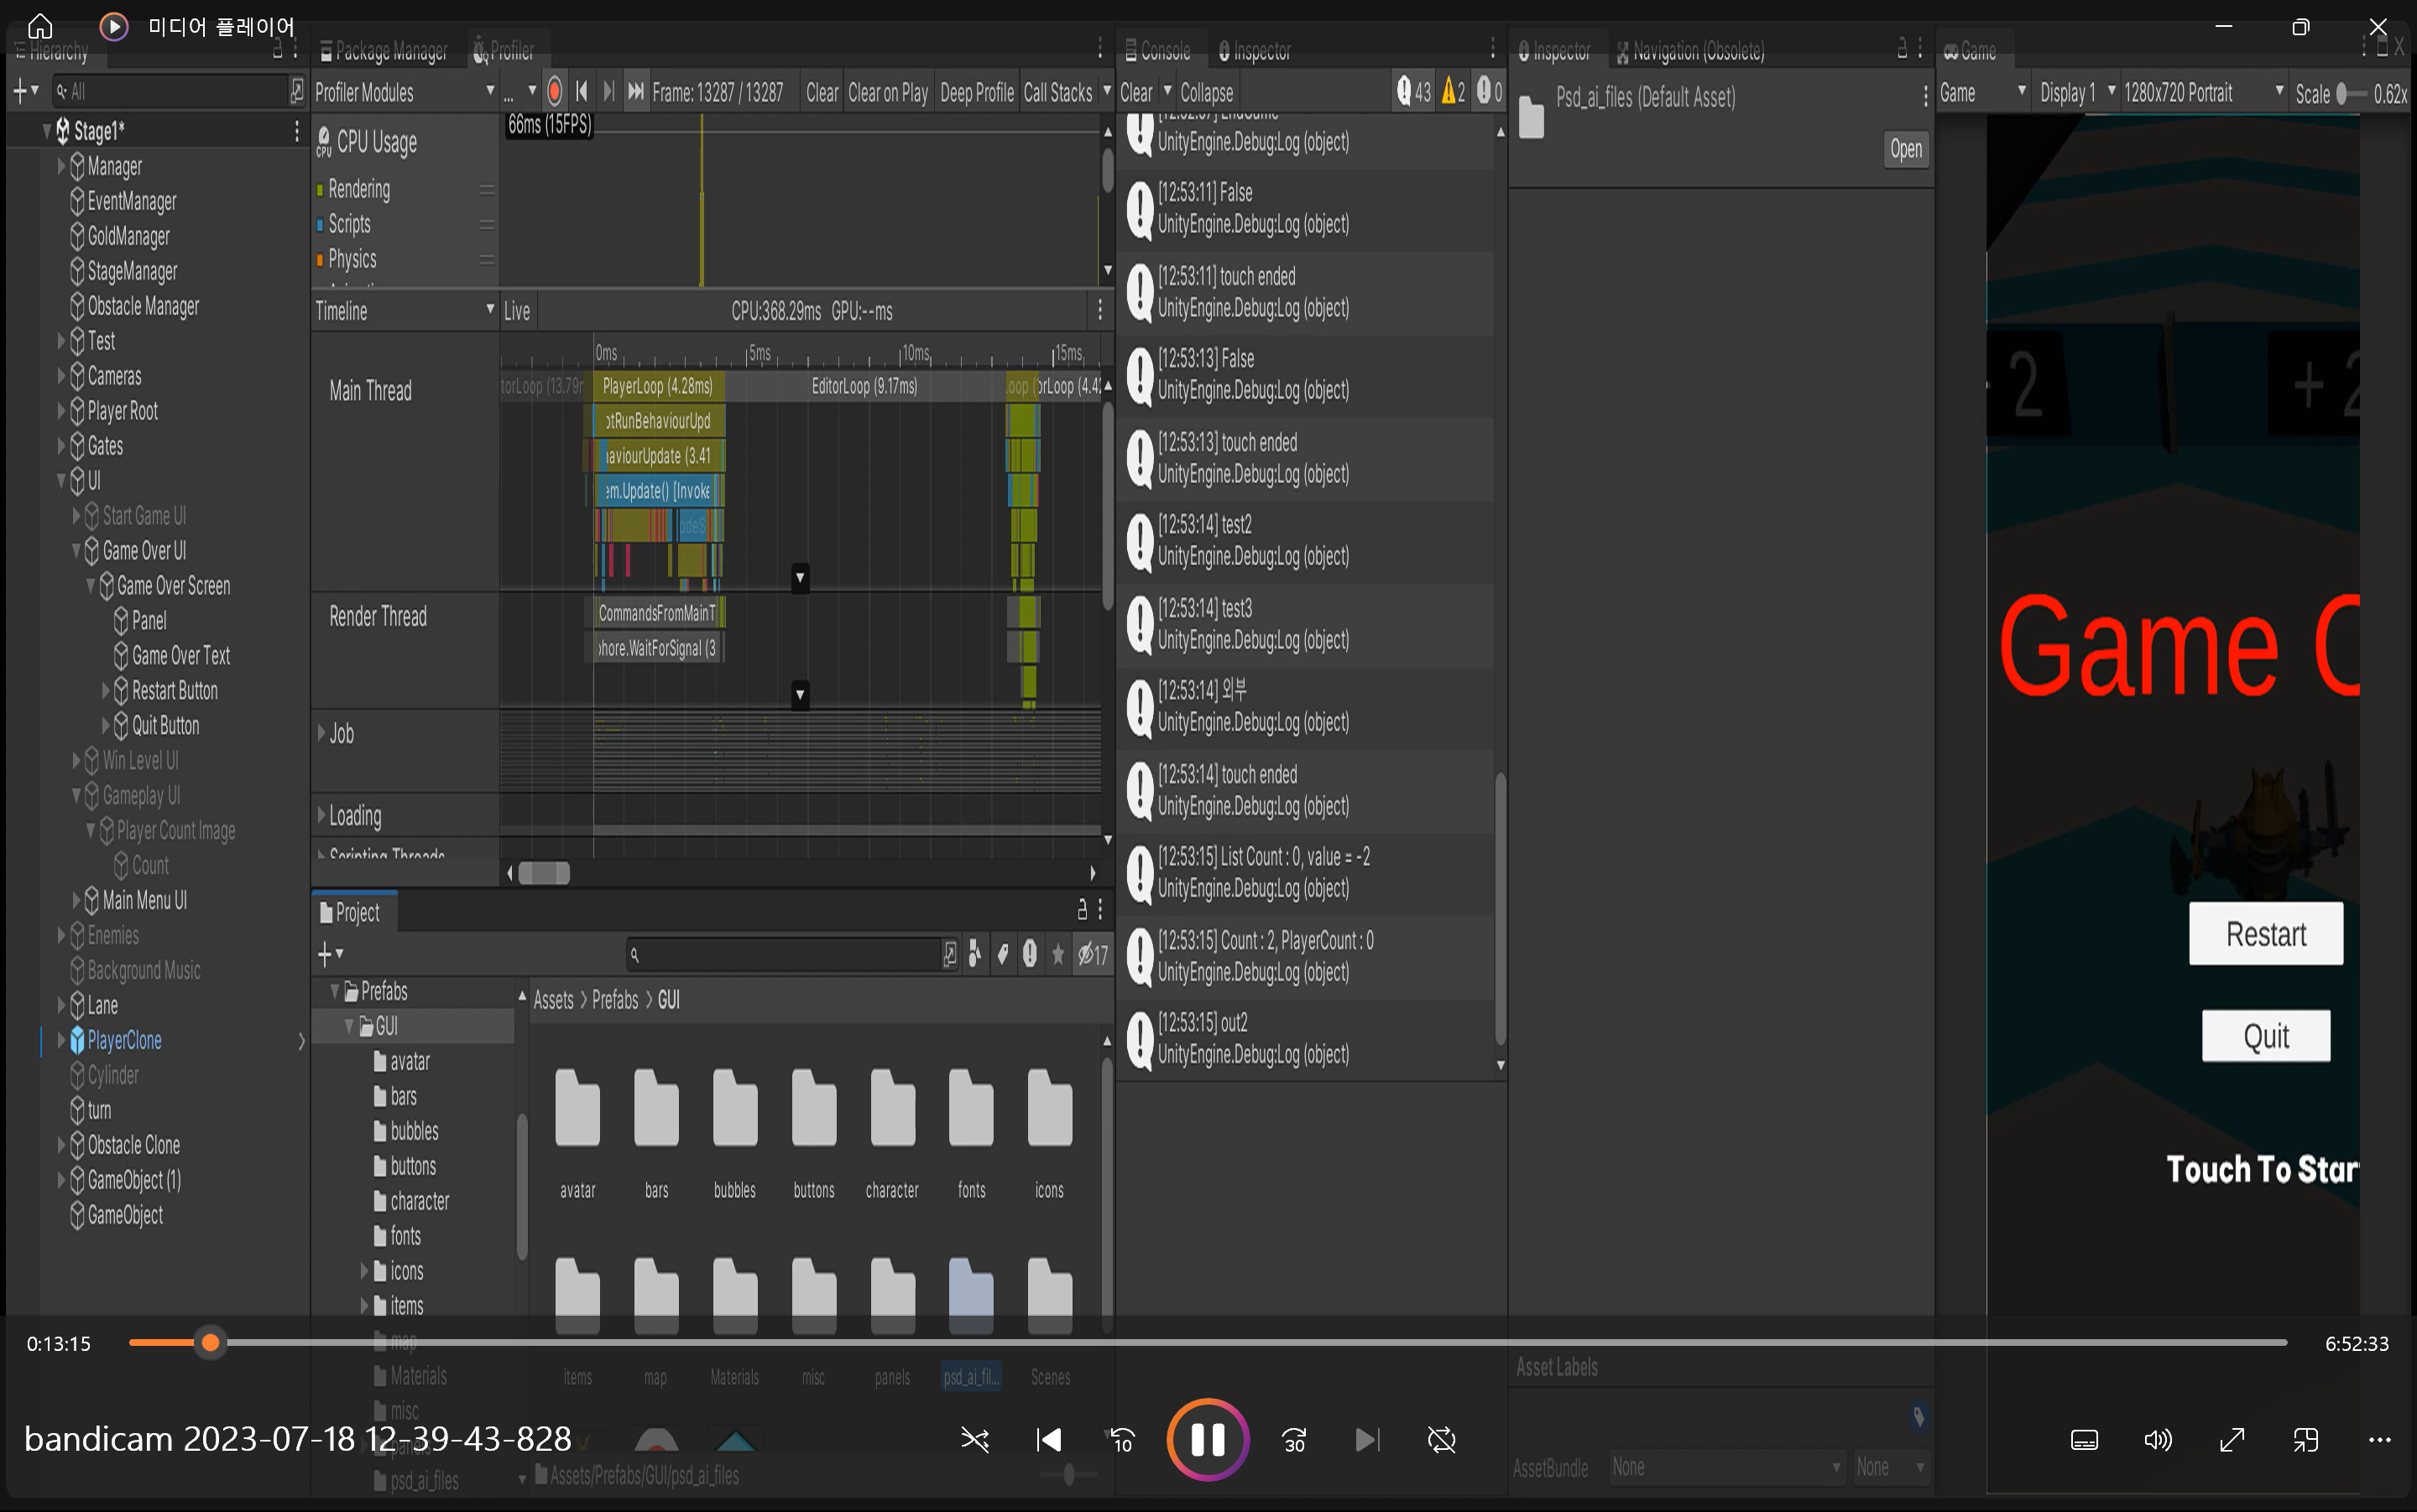Toggle the Live button in Profiler
The image size is (2417, 1512).
click(517, 311)
